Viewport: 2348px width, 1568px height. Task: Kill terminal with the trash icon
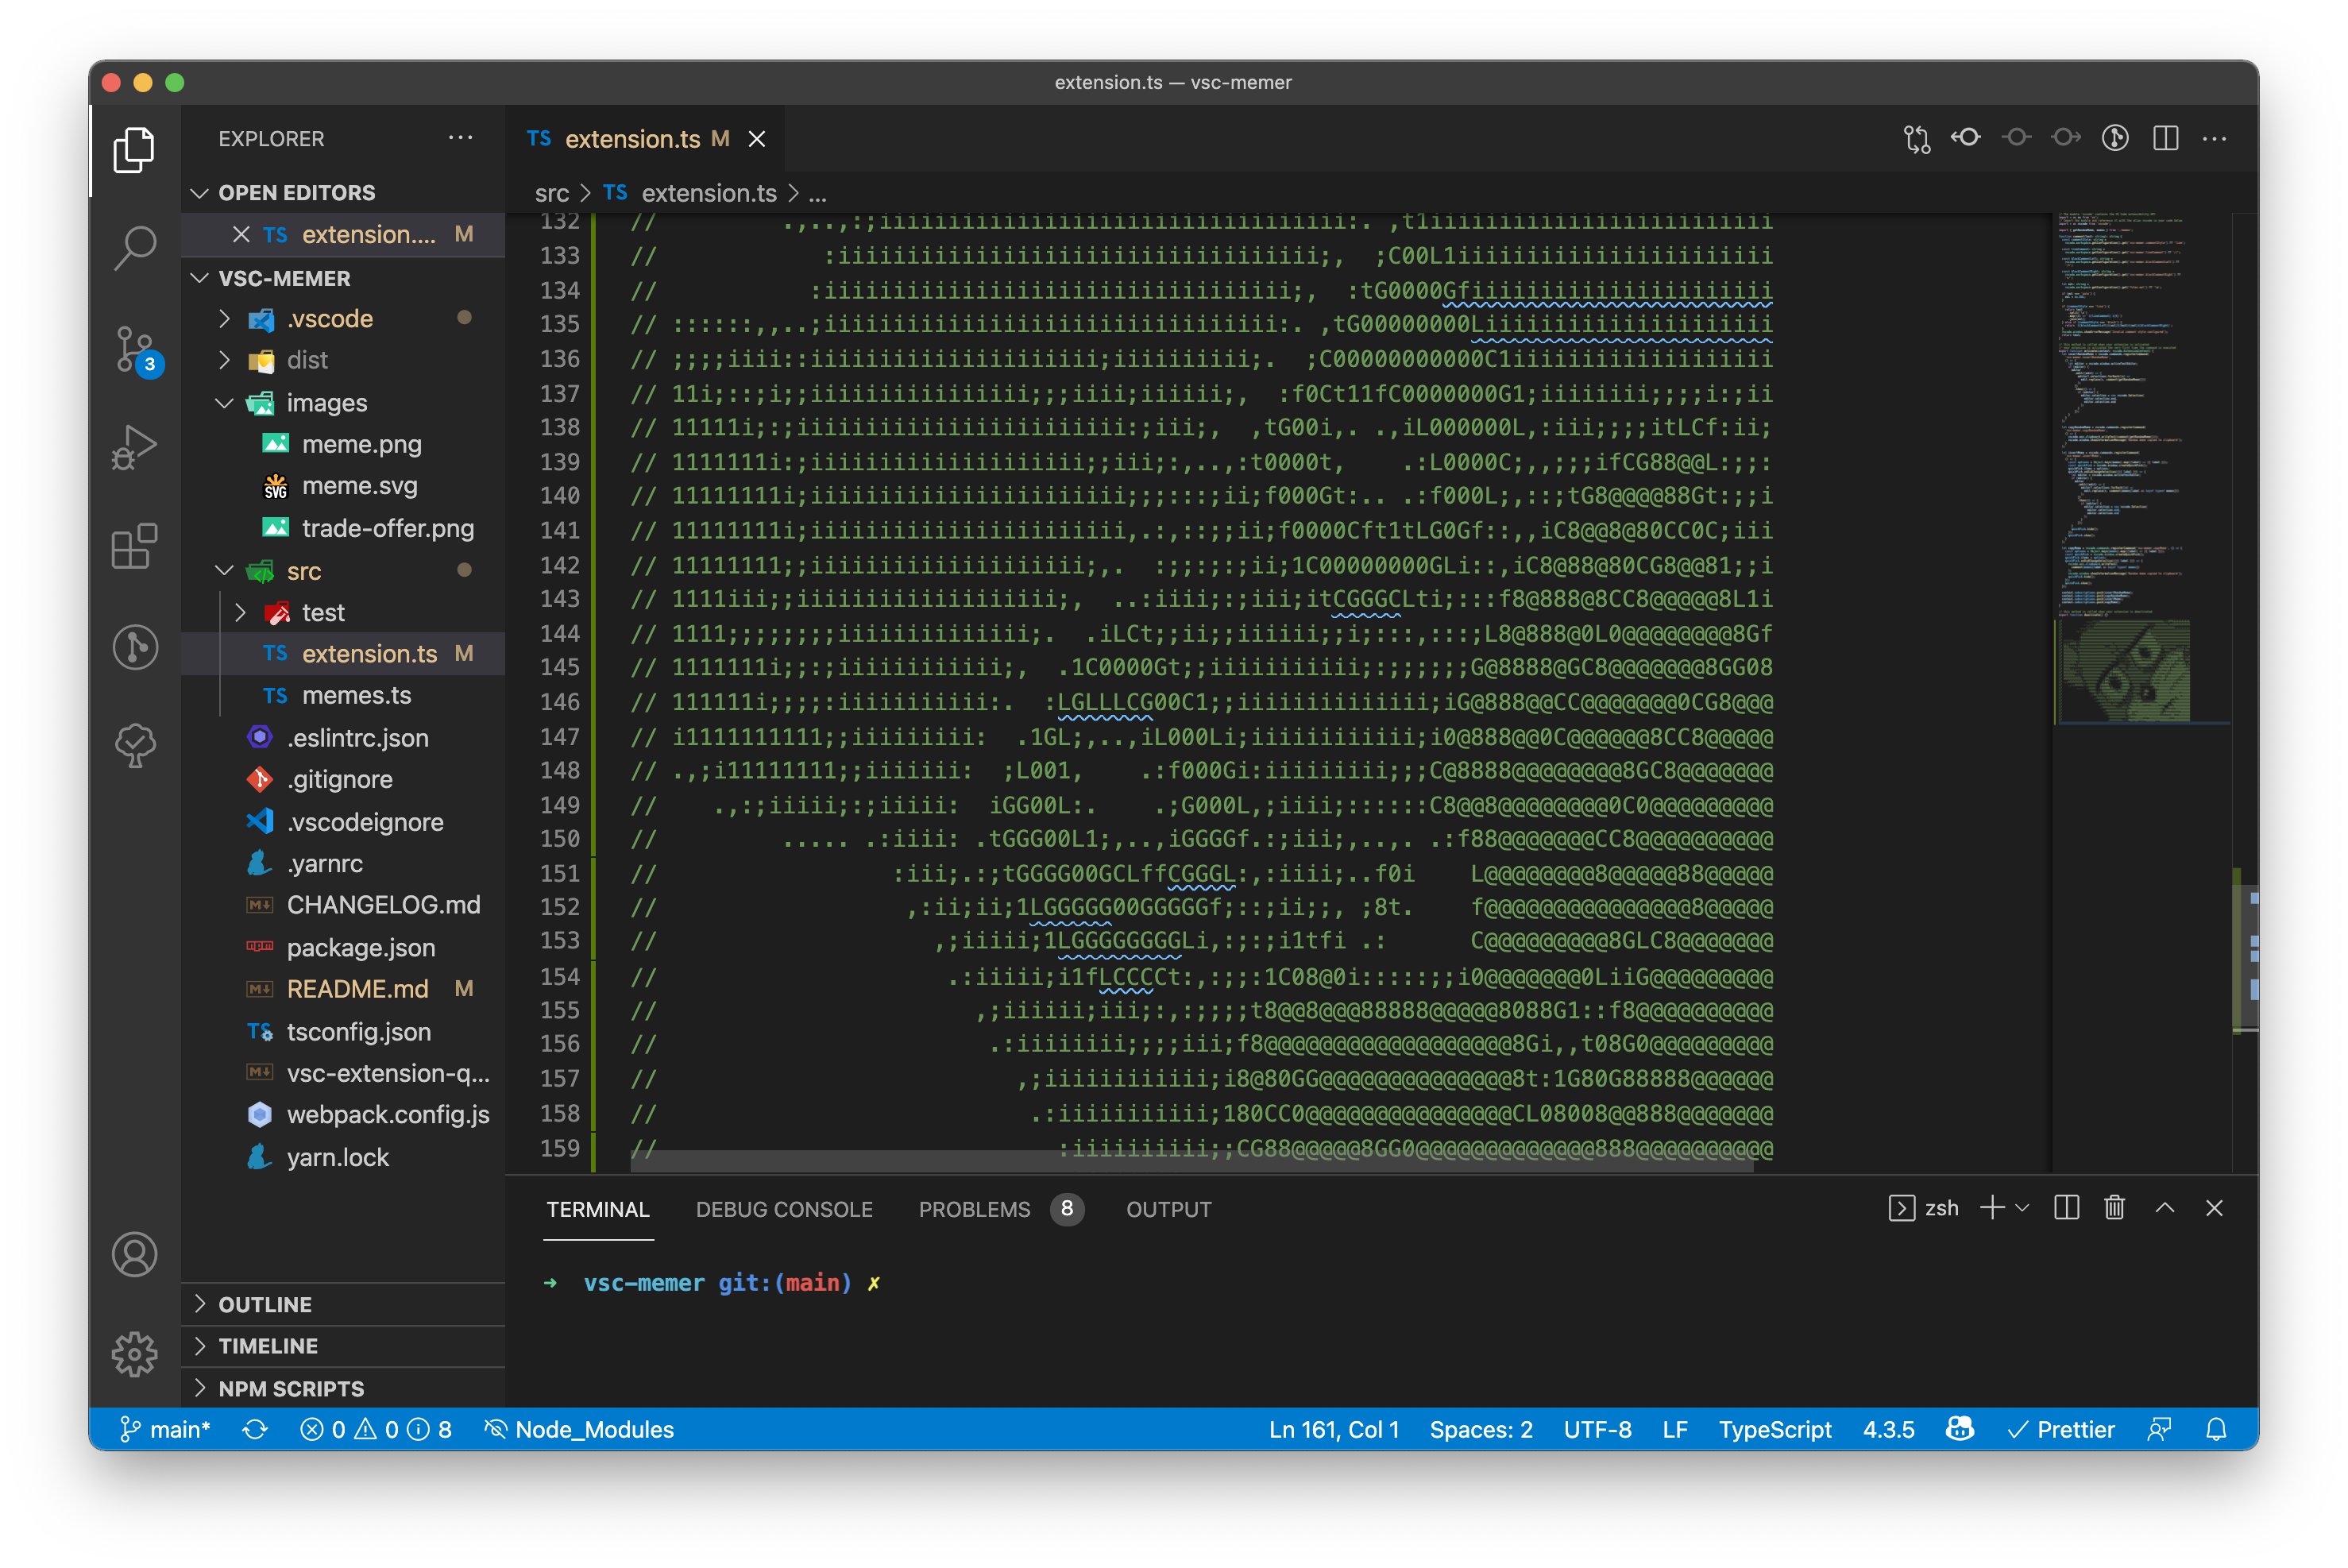[2114, 1208]
